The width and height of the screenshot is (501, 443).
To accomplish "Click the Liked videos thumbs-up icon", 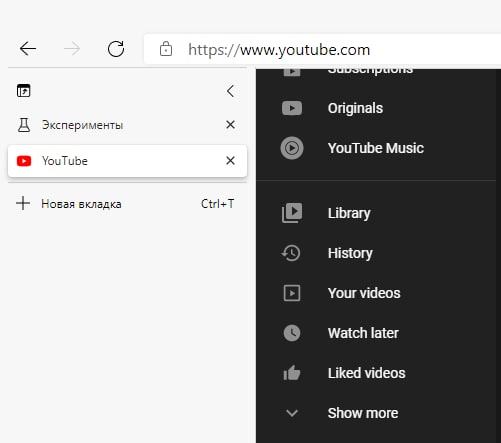I will pos(292,373).
